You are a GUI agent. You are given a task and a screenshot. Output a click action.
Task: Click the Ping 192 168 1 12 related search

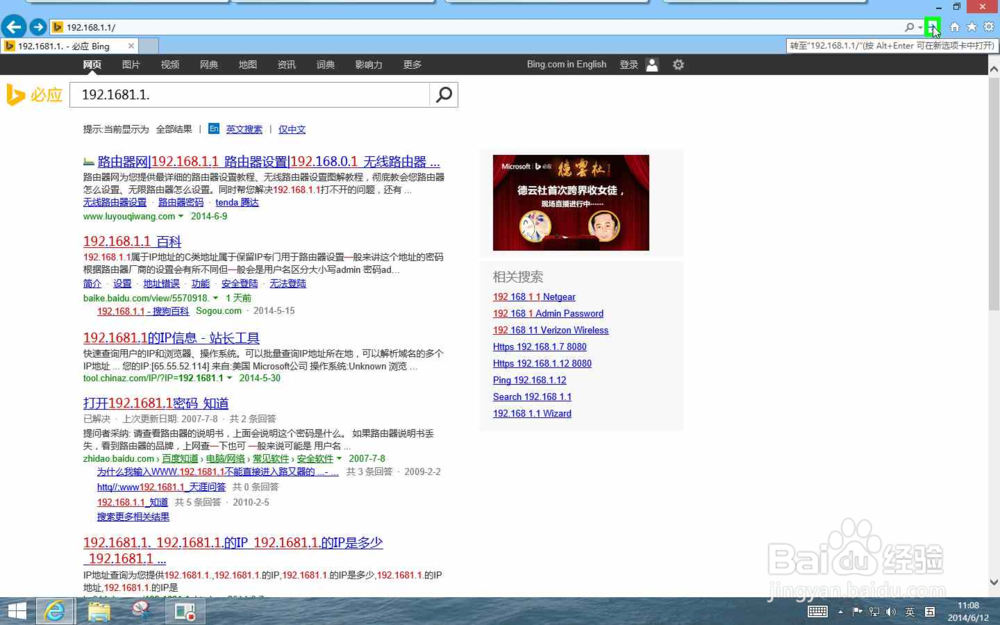529,380
